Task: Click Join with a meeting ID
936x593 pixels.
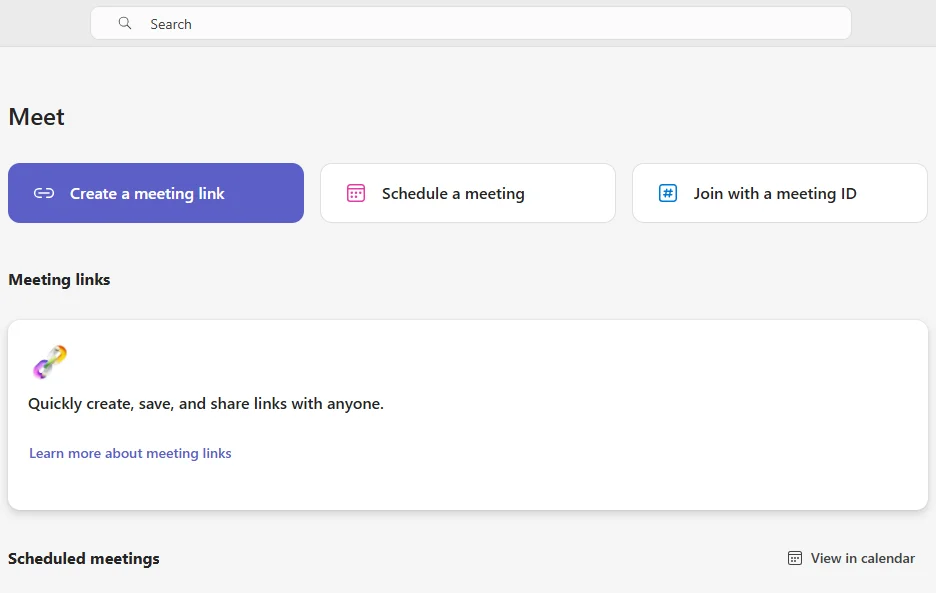Action: 779,193
